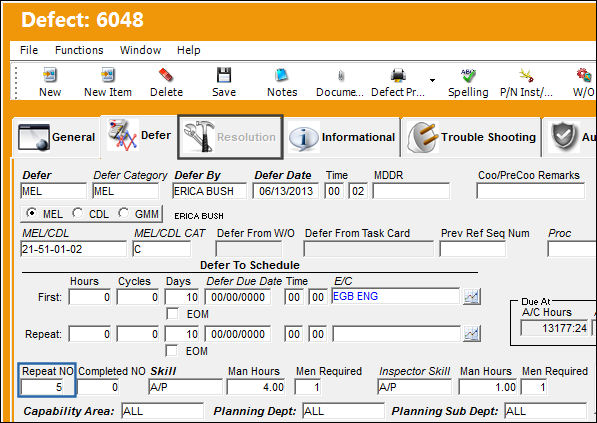Click the Defer From W/O field
The image size is (597, 423).
(249, 249)
